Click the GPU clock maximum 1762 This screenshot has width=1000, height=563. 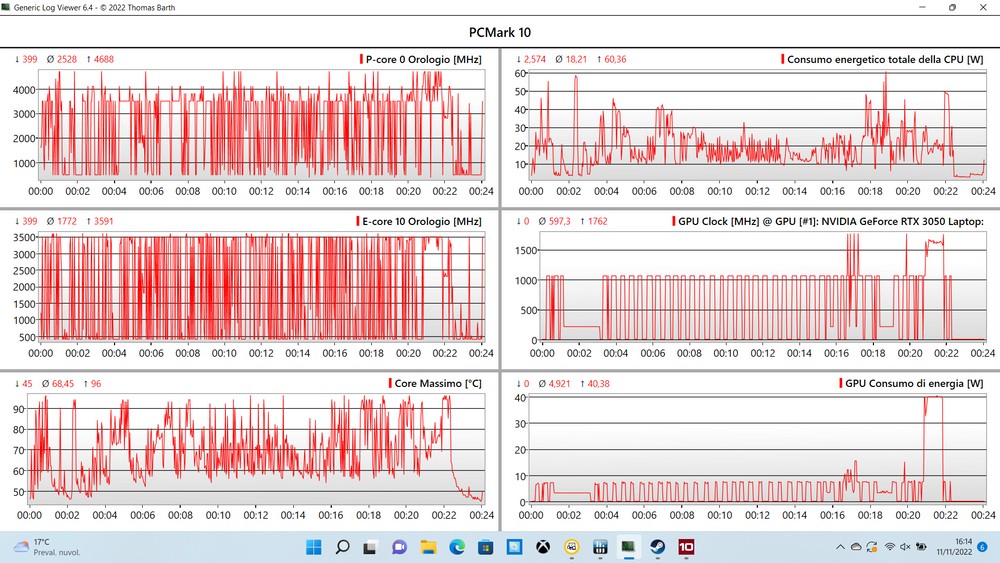coord(598,221)
